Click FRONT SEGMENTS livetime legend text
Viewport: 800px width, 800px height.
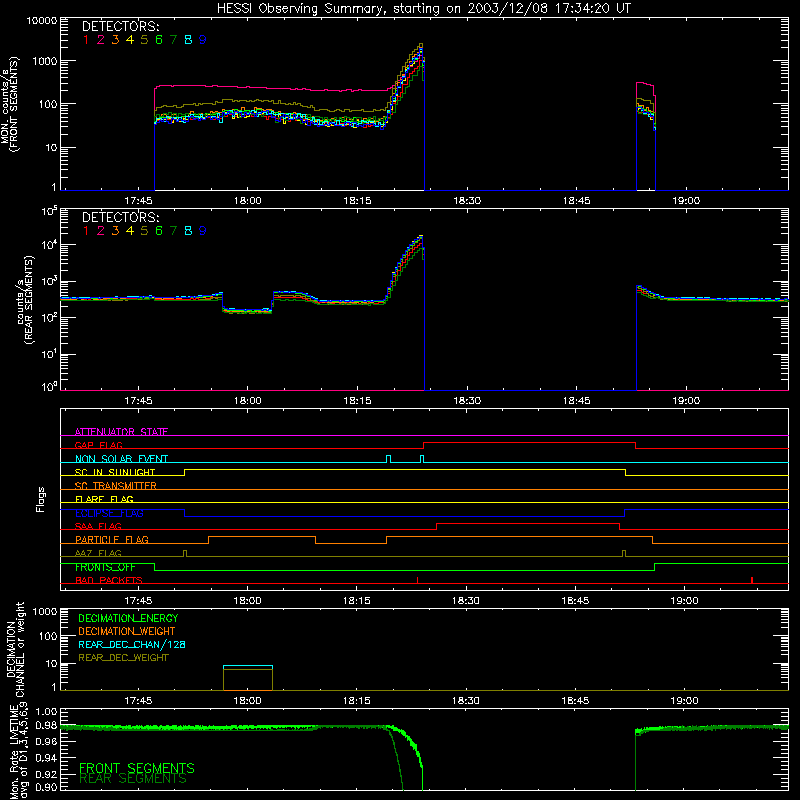pos(137,768)
